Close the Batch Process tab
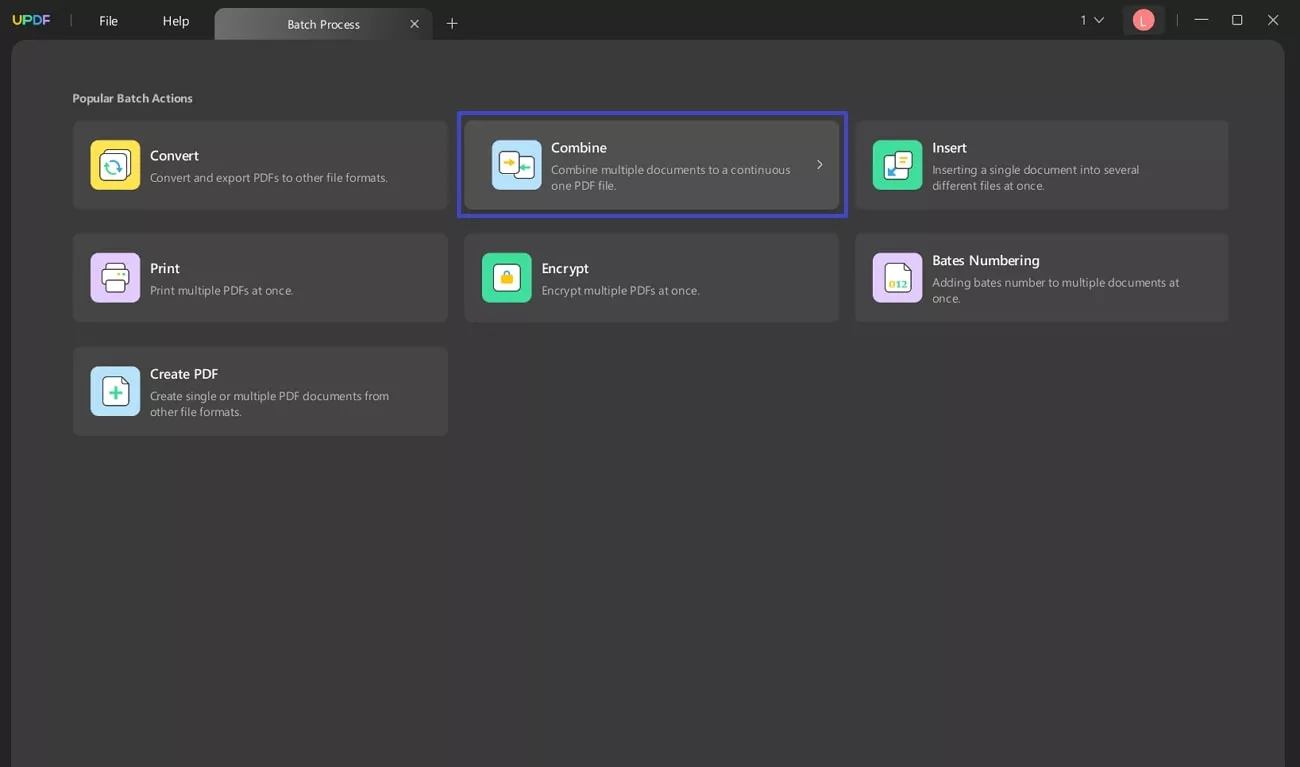The image size is (1300, 767). point(414,24)
